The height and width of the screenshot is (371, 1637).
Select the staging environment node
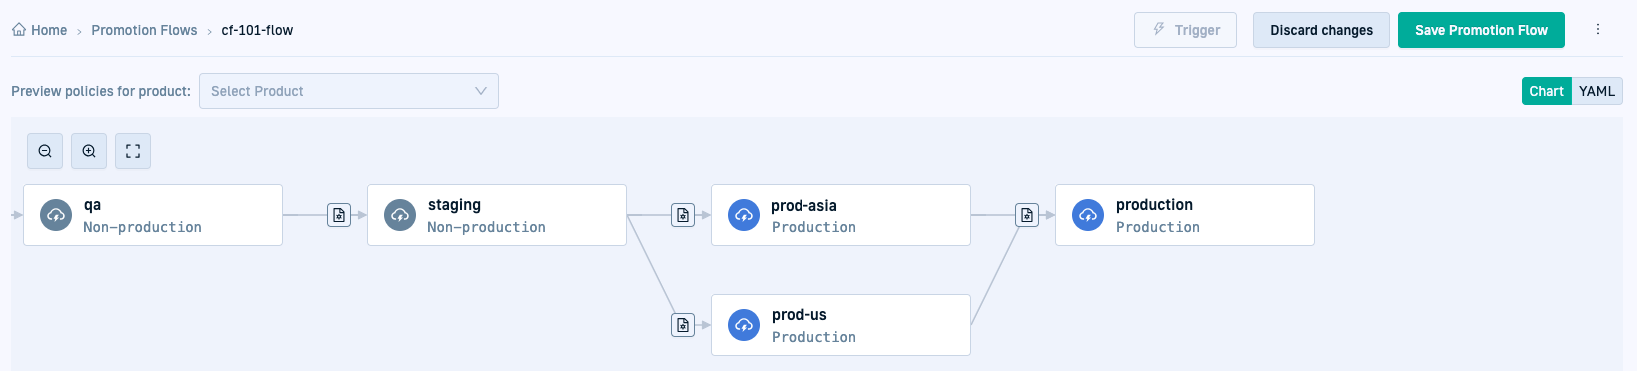[497, 215]
